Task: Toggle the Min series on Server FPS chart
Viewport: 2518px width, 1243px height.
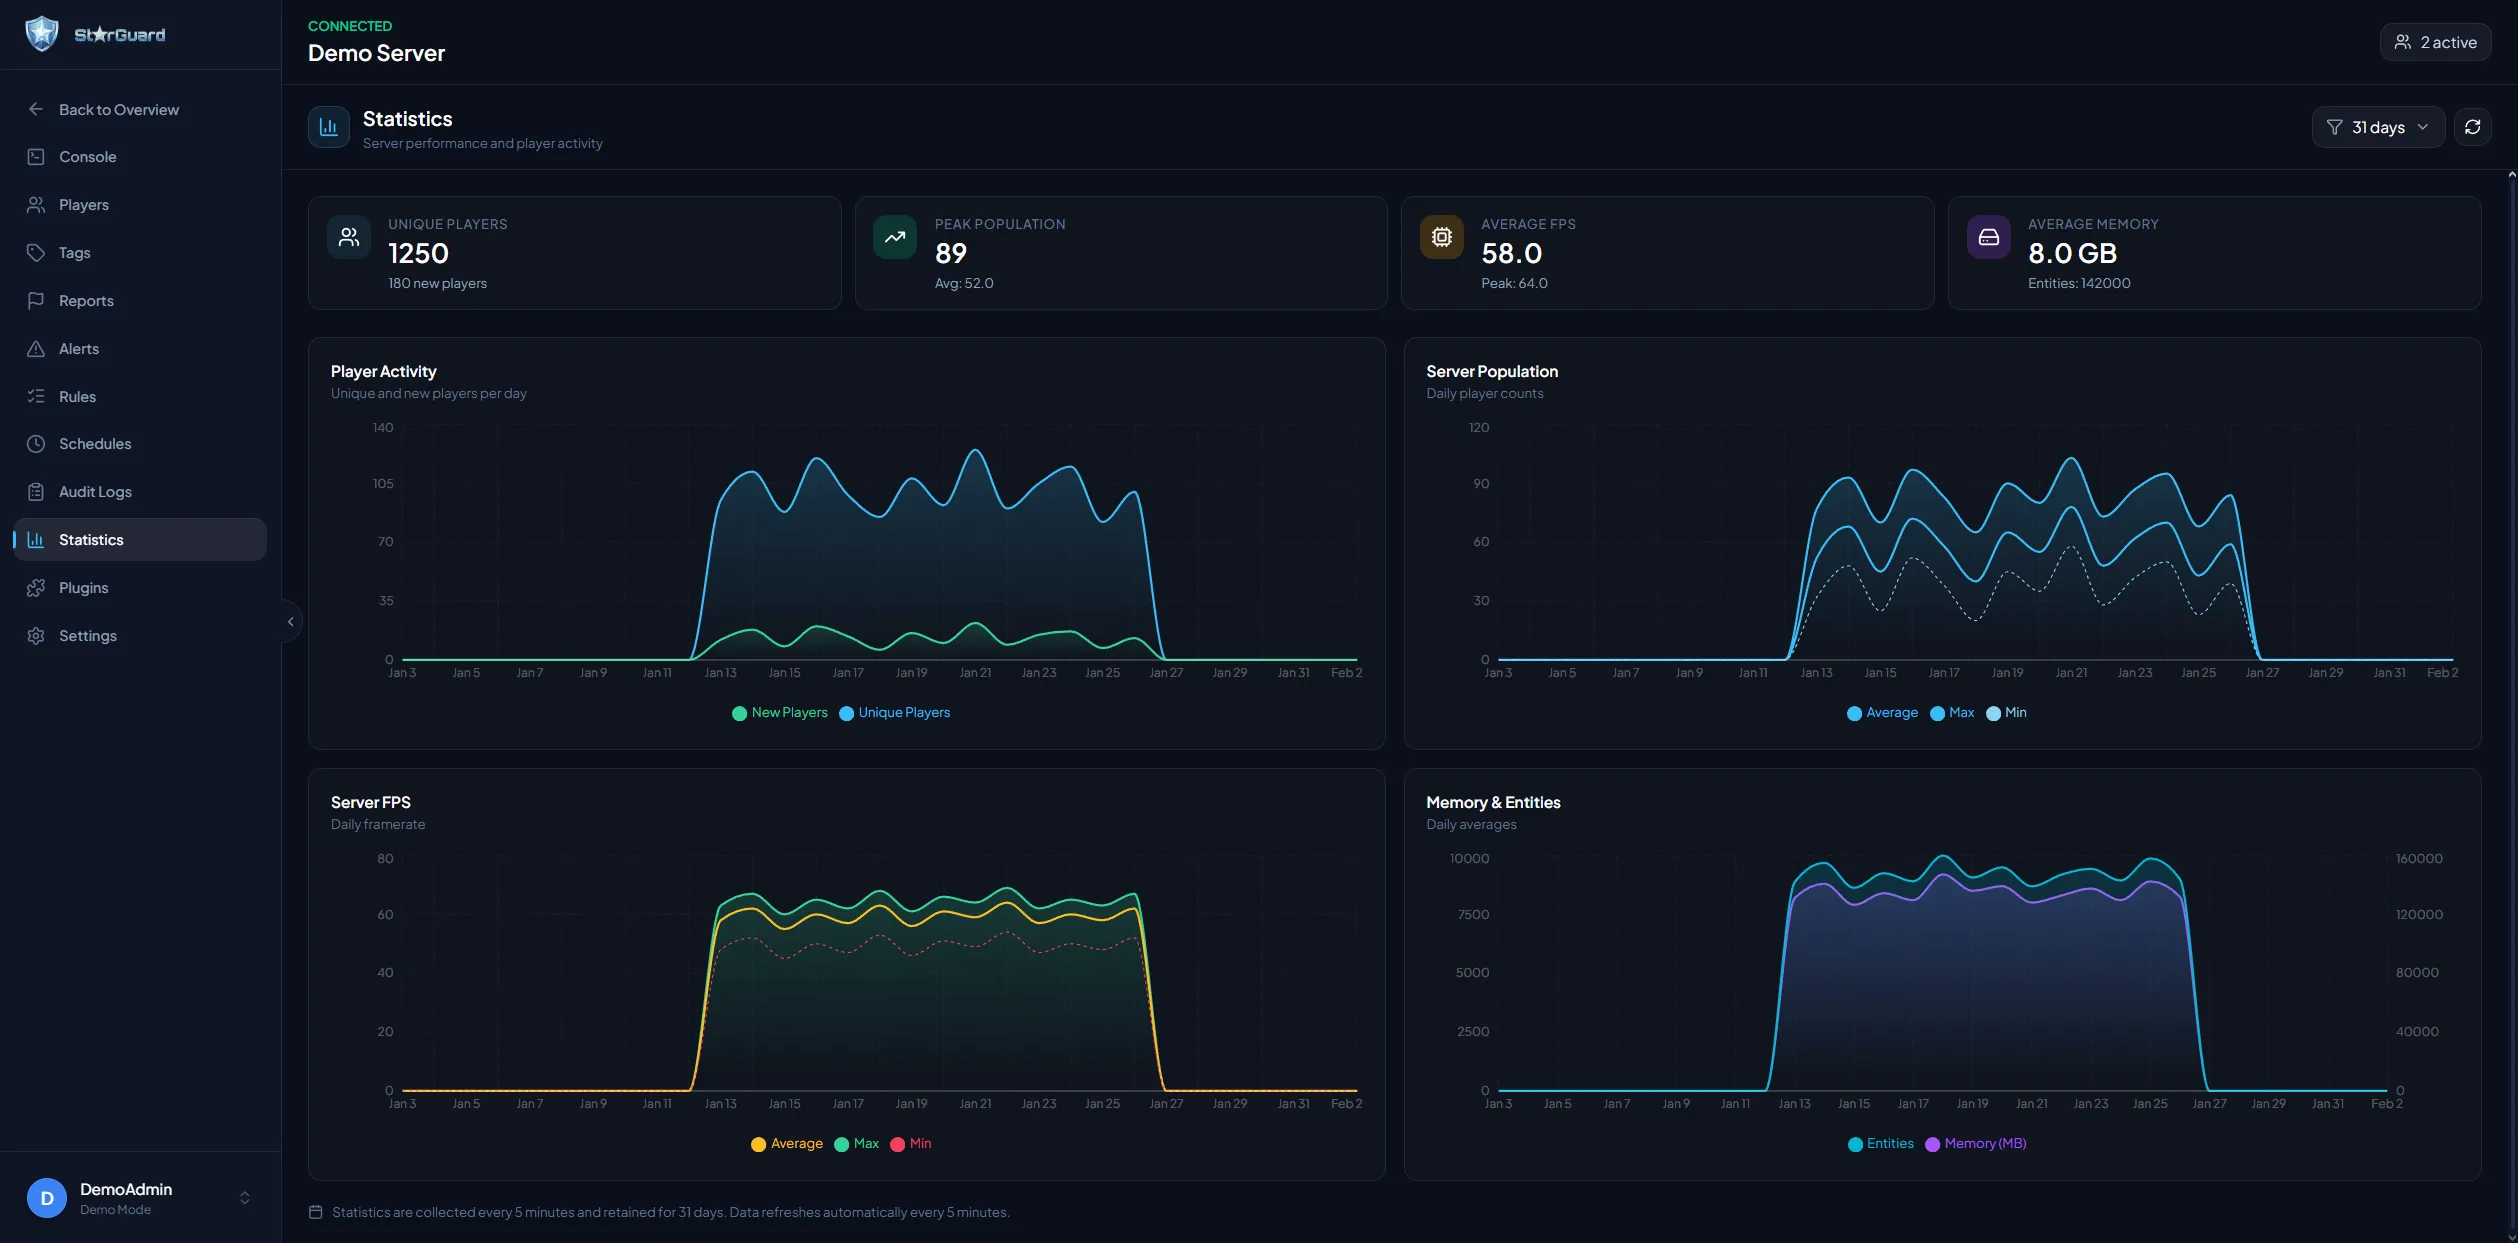Action: click(910, 1143)
